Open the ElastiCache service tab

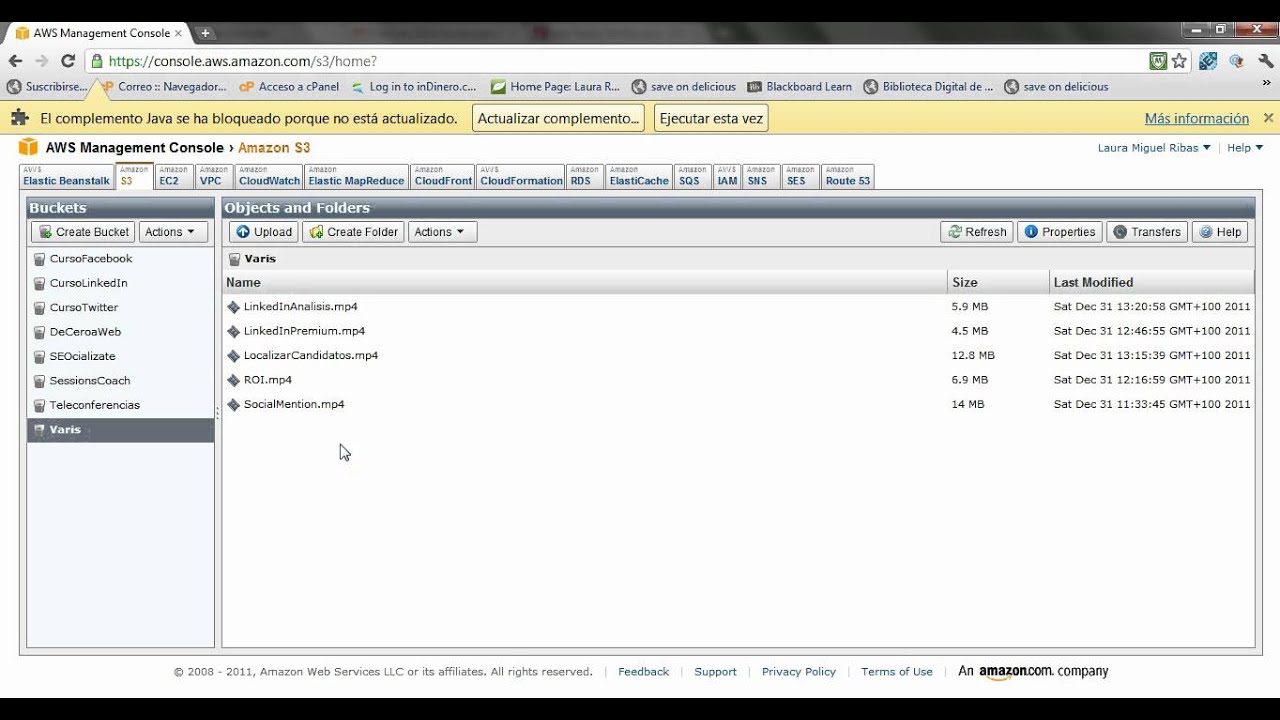coord(639,176)
